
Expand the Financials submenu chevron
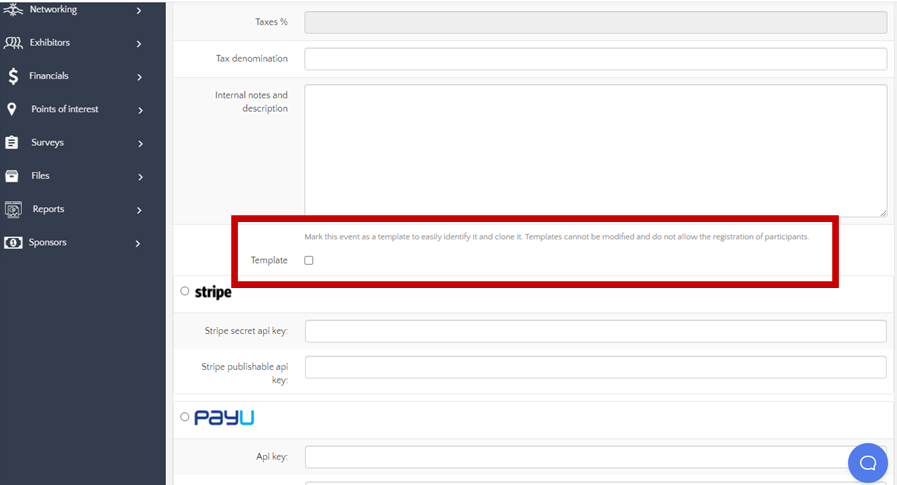coord(139,77)
